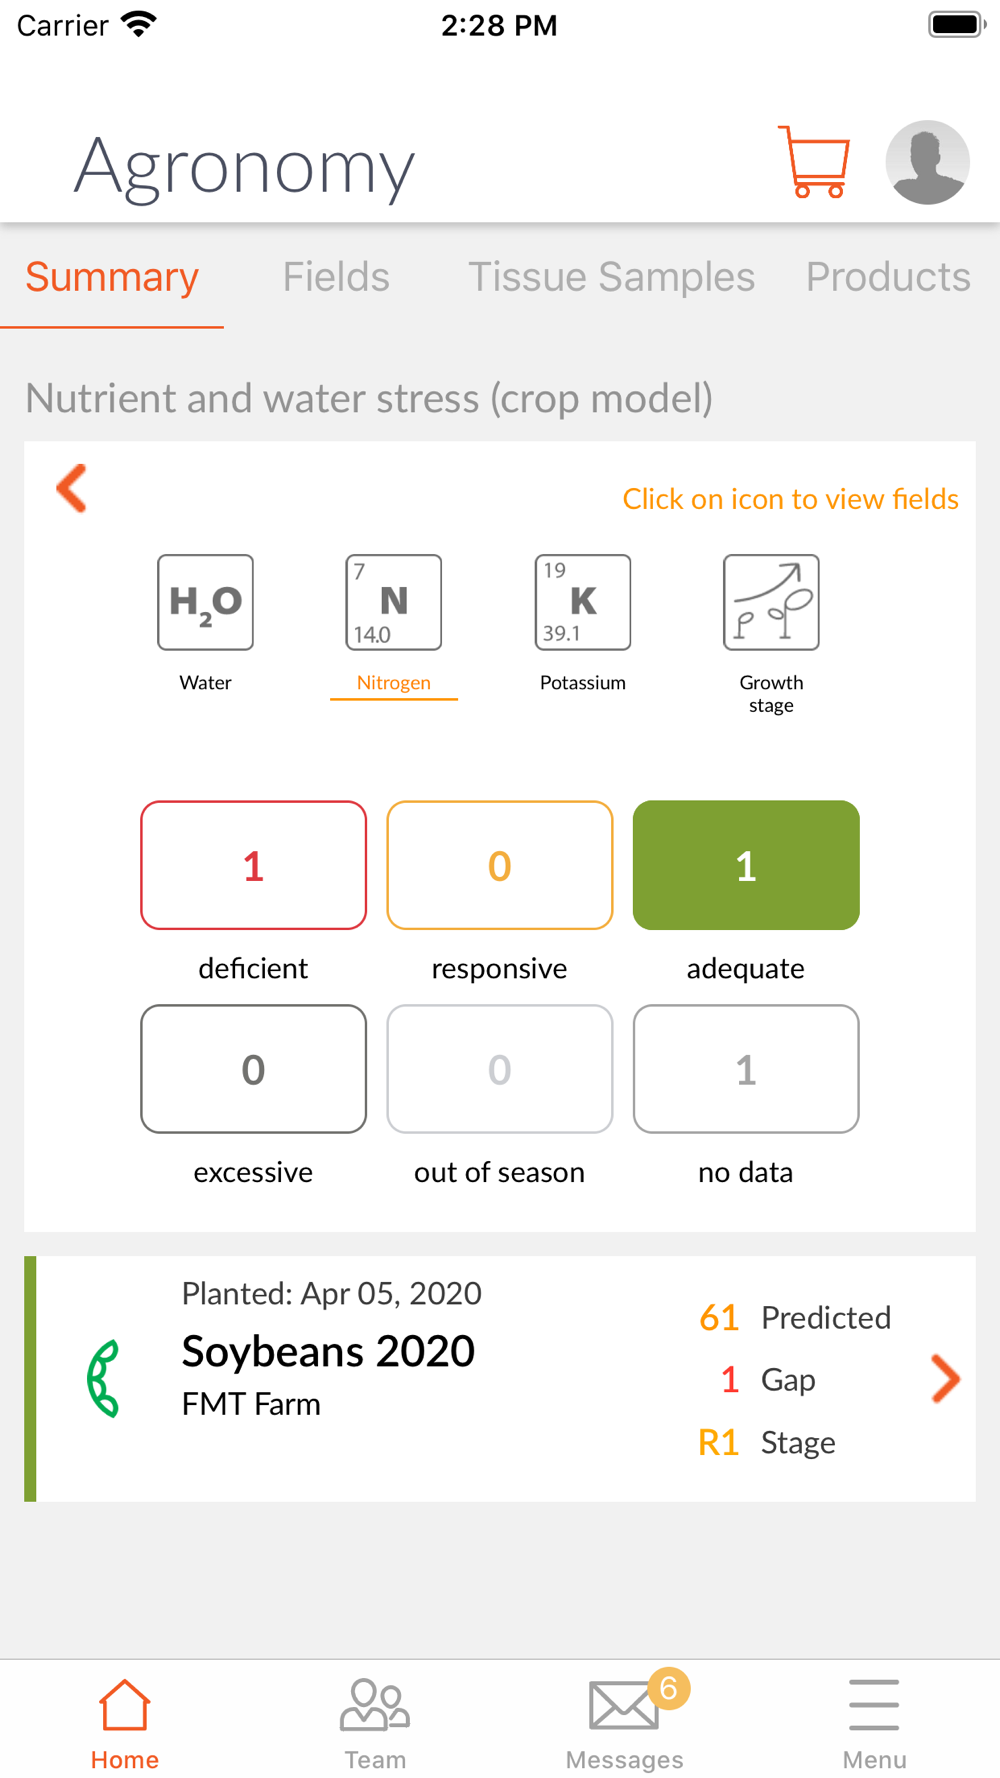
Task: Open the Products tab
Action: pyautogui.click(x=888, y=277)
